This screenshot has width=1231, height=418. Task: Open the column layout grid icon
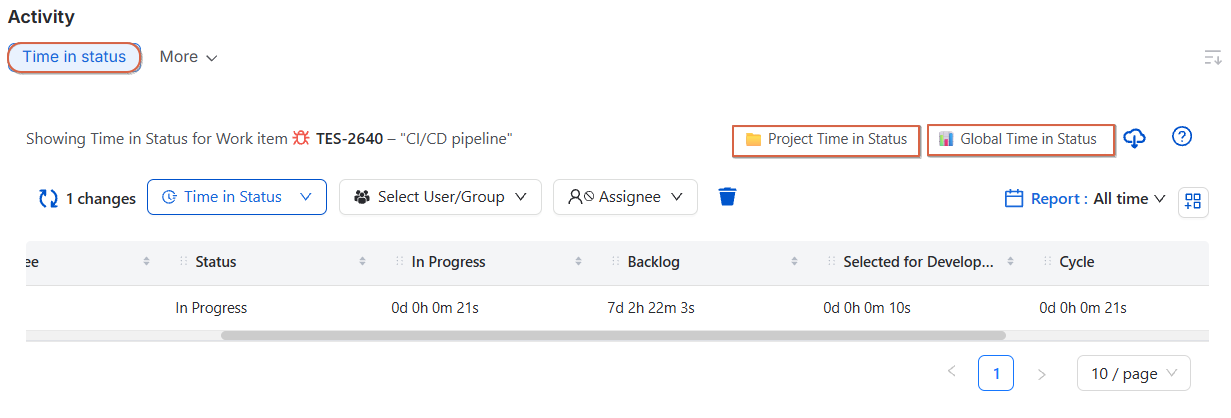[1192, 201]
